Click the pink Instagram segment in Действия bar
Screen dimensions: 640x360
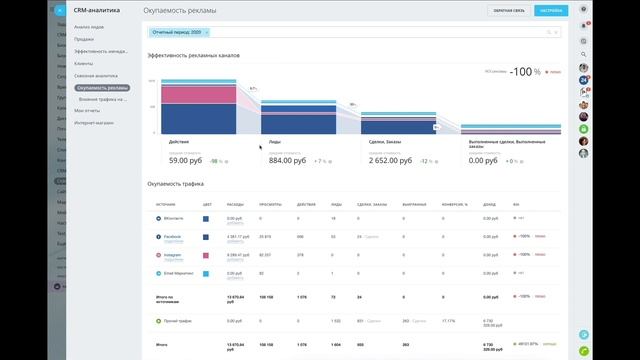(x=198, y=95)
